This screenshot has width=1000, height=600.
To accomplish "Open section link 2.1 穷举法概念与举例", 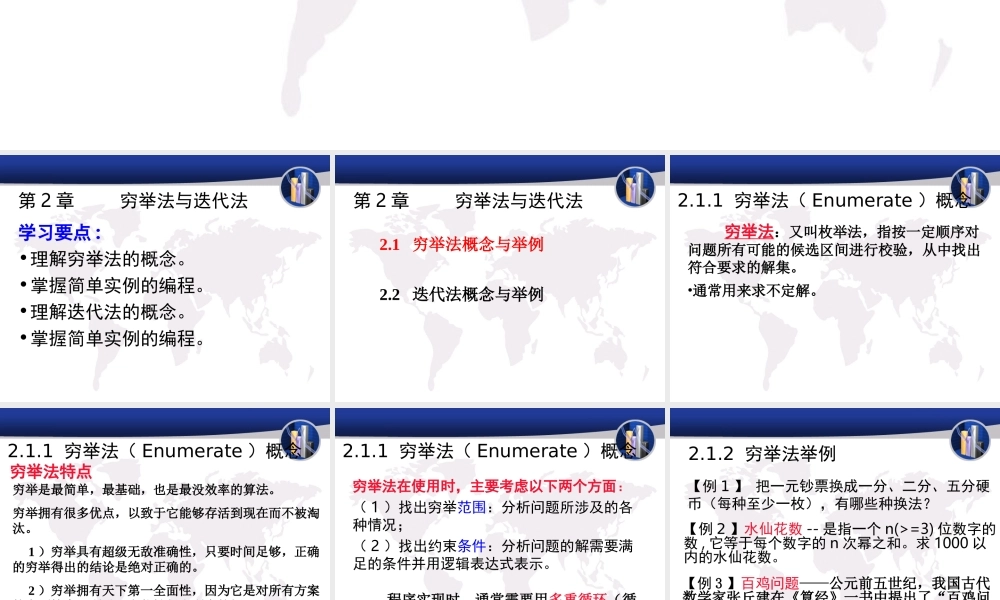I will 464,245.
